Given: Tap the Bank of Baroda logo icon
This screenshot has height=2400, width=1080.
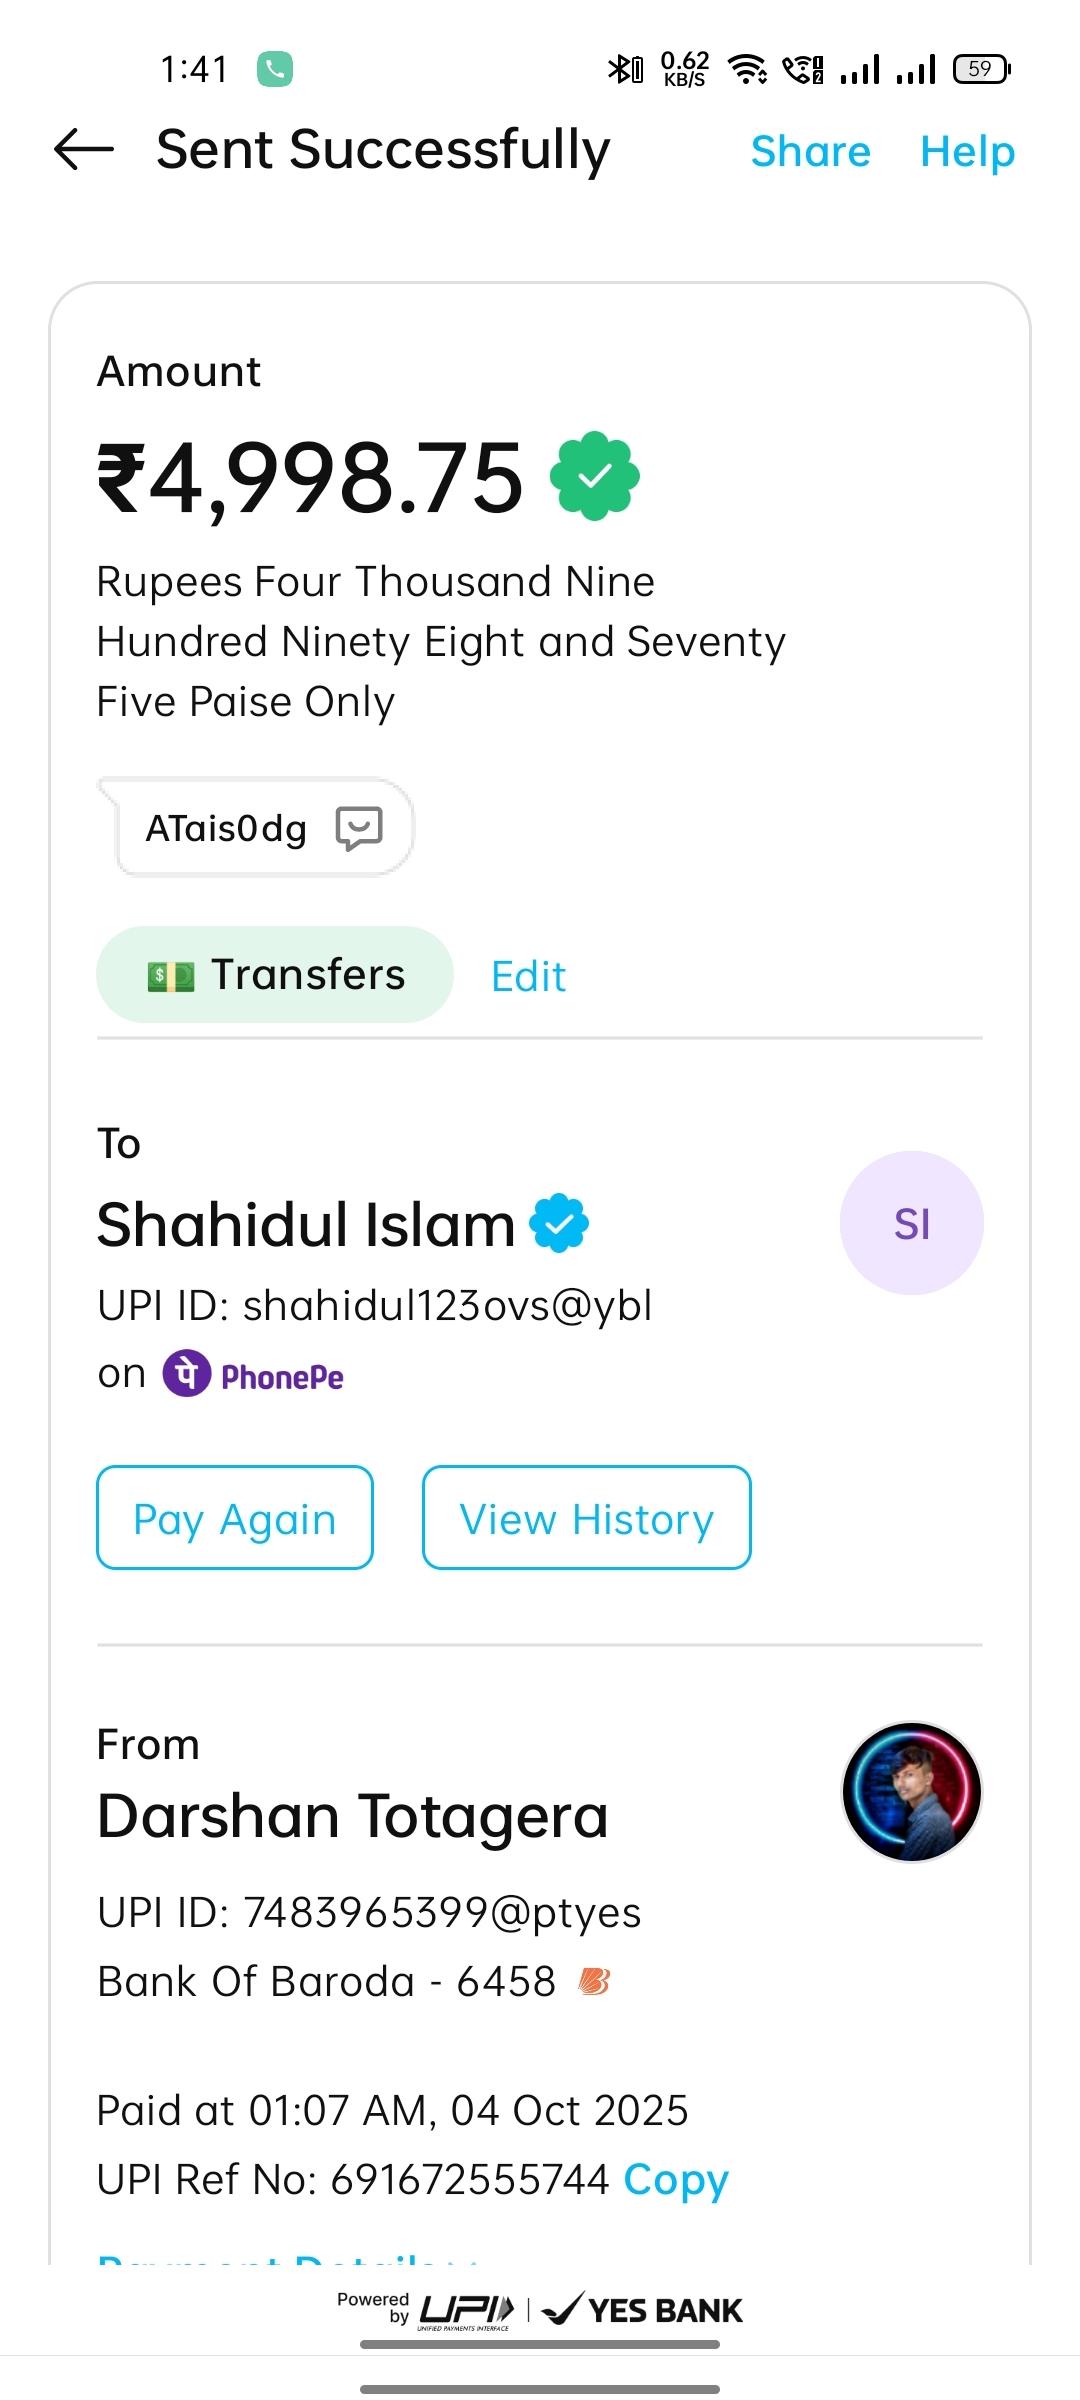Looking at the screenshot, I should tap(594, 1981).
